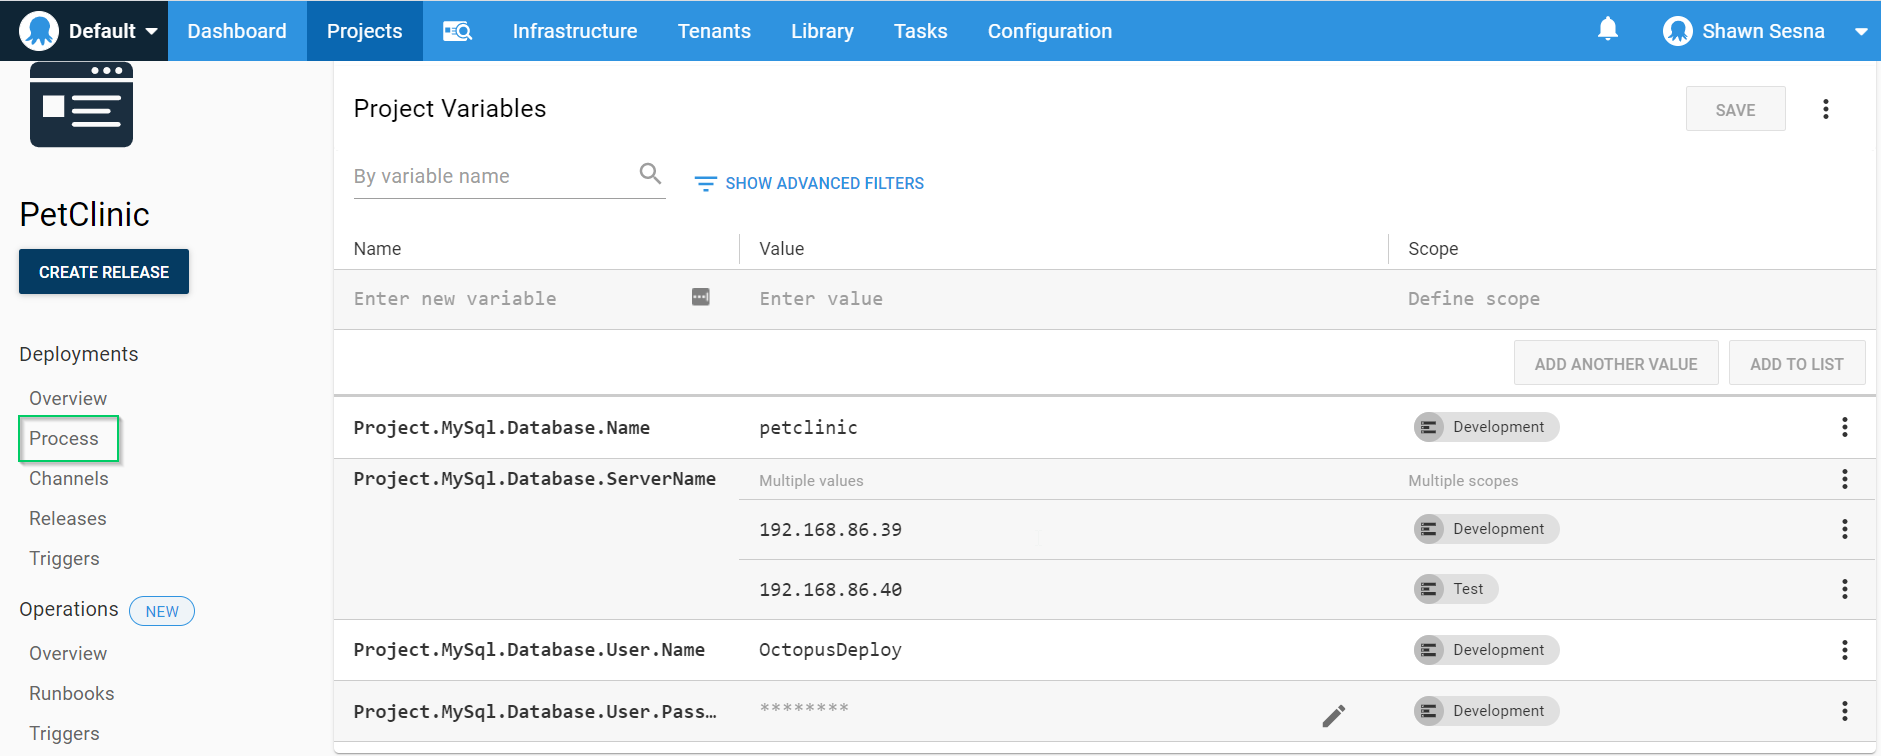Click the variable type icon in new variable row
This screenshot has height=756, width=1881.
click(700, 297)
